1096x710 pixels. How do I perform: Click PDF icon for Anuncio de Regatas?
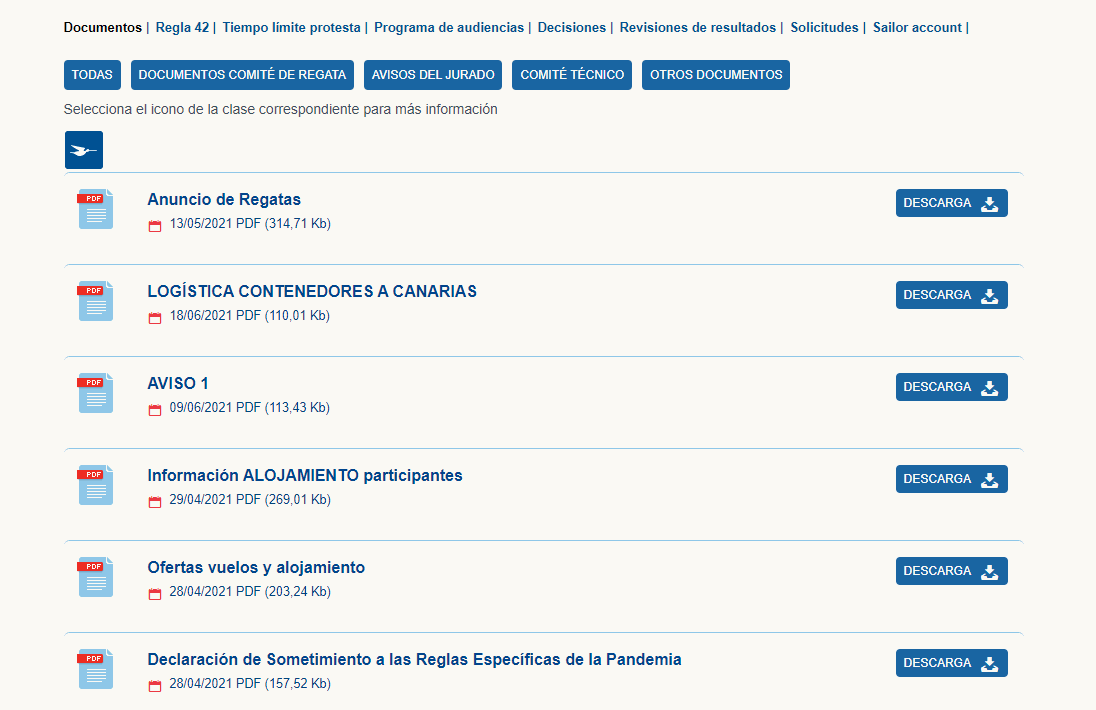[95, 209]
